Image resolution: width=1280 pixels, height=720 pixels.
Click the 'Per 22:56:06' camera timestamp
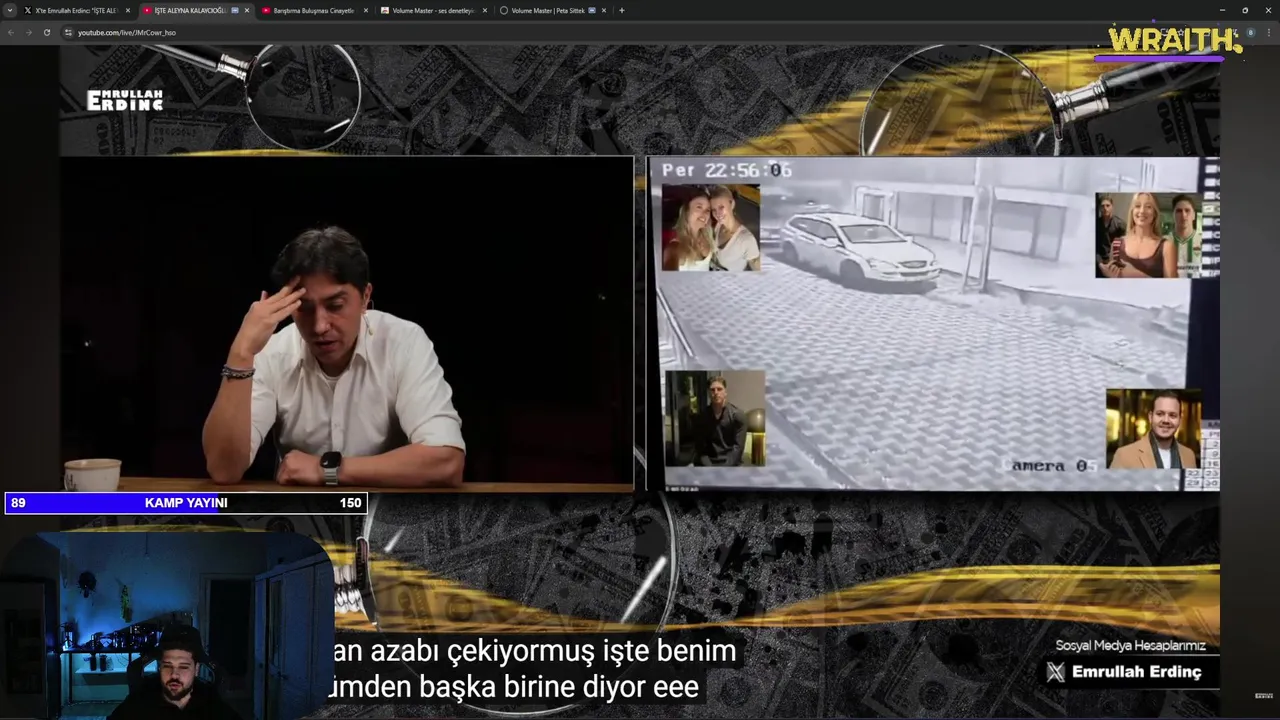pyautogui.click(x=727, y=170)
